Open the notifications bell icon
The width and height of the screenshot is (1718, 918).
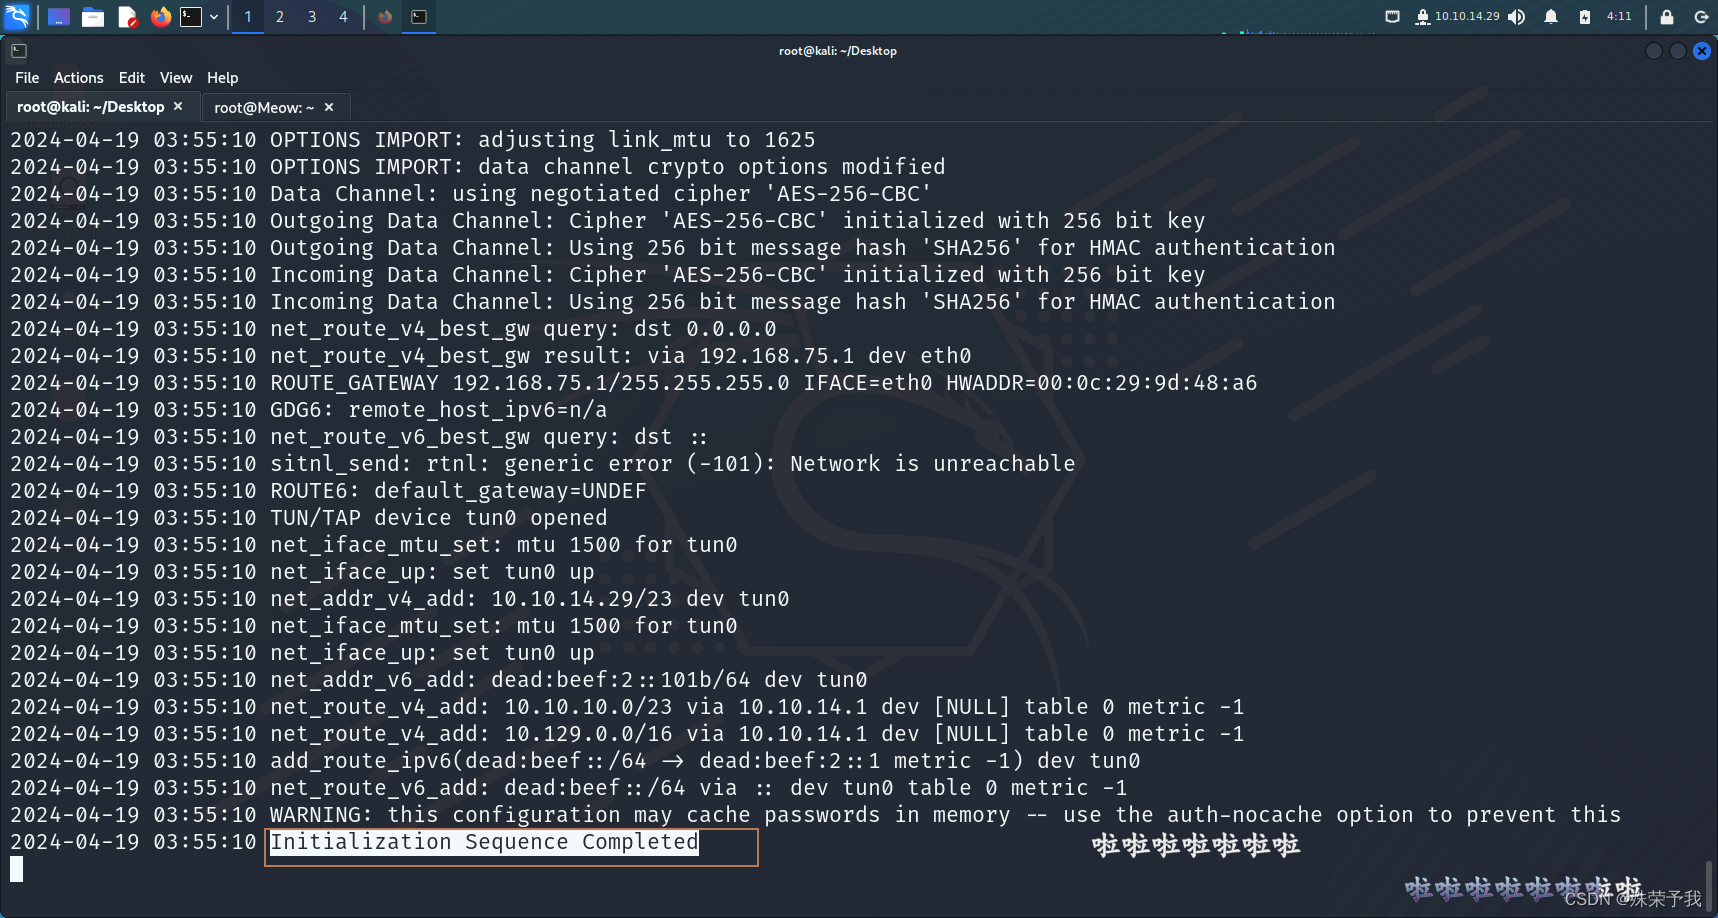pos(1551,17)
